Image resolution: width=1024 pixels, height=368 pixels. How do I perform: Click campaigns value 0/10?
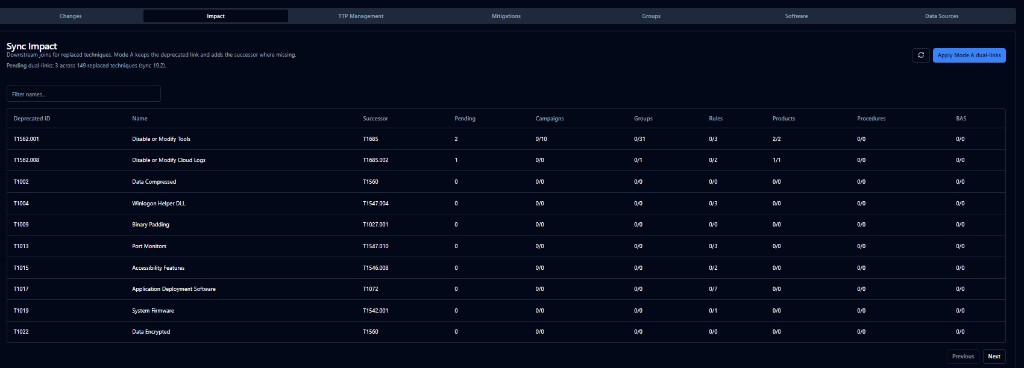[x=541, y=139]
